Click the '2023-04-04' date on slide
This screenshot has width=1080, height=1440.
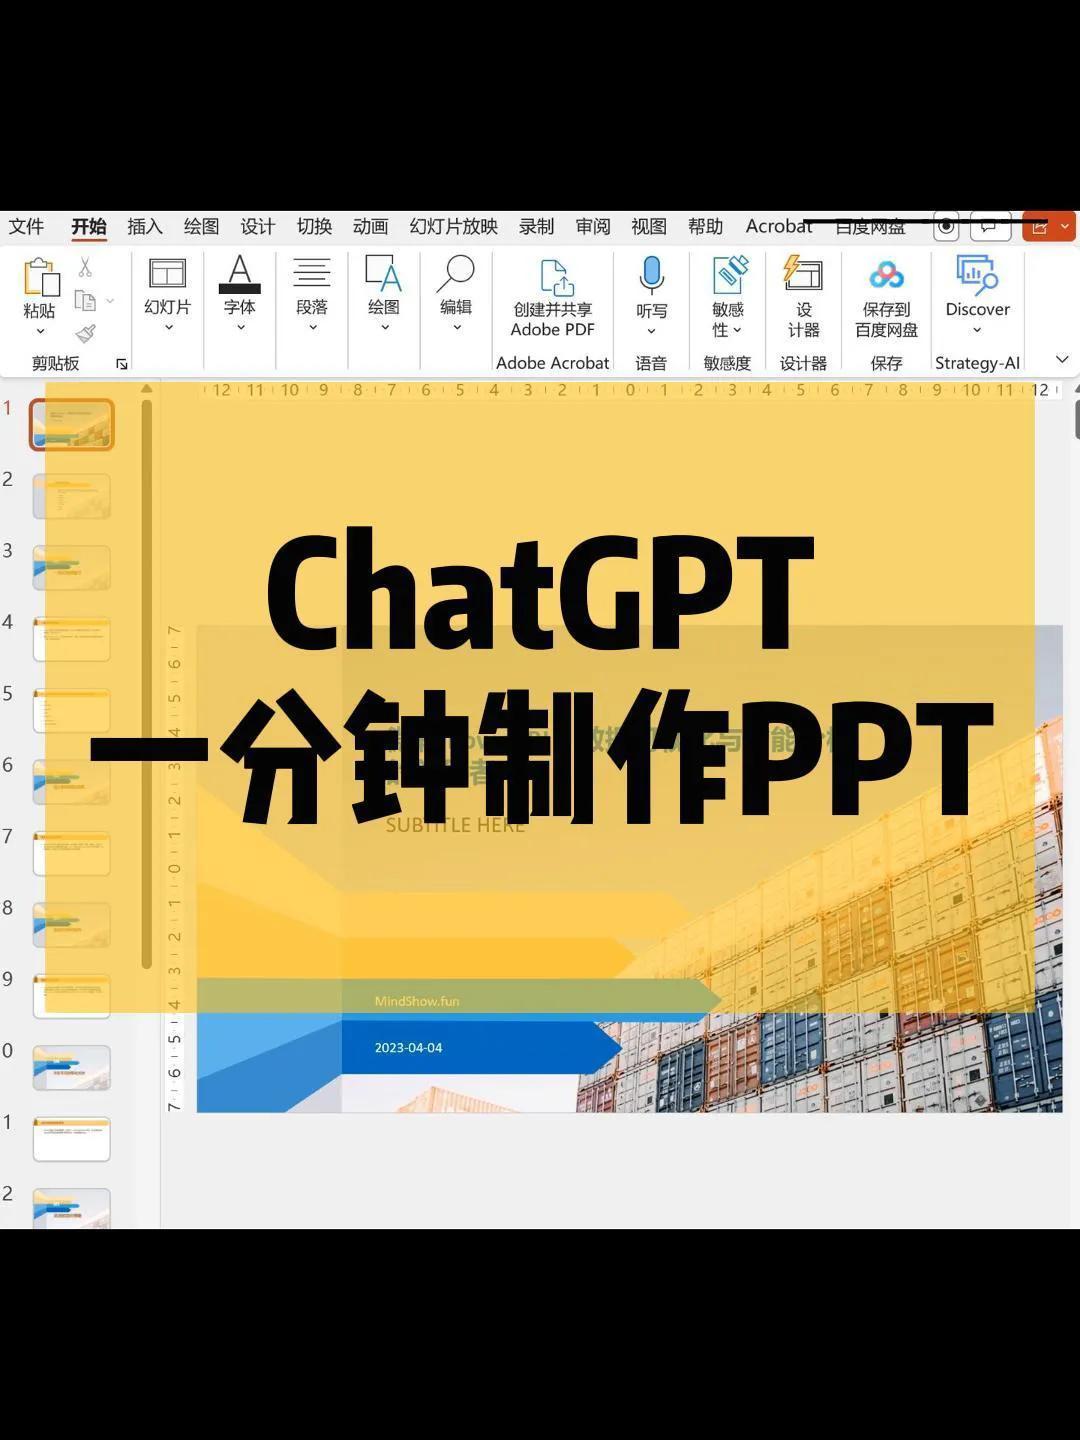coord(408,1048)
